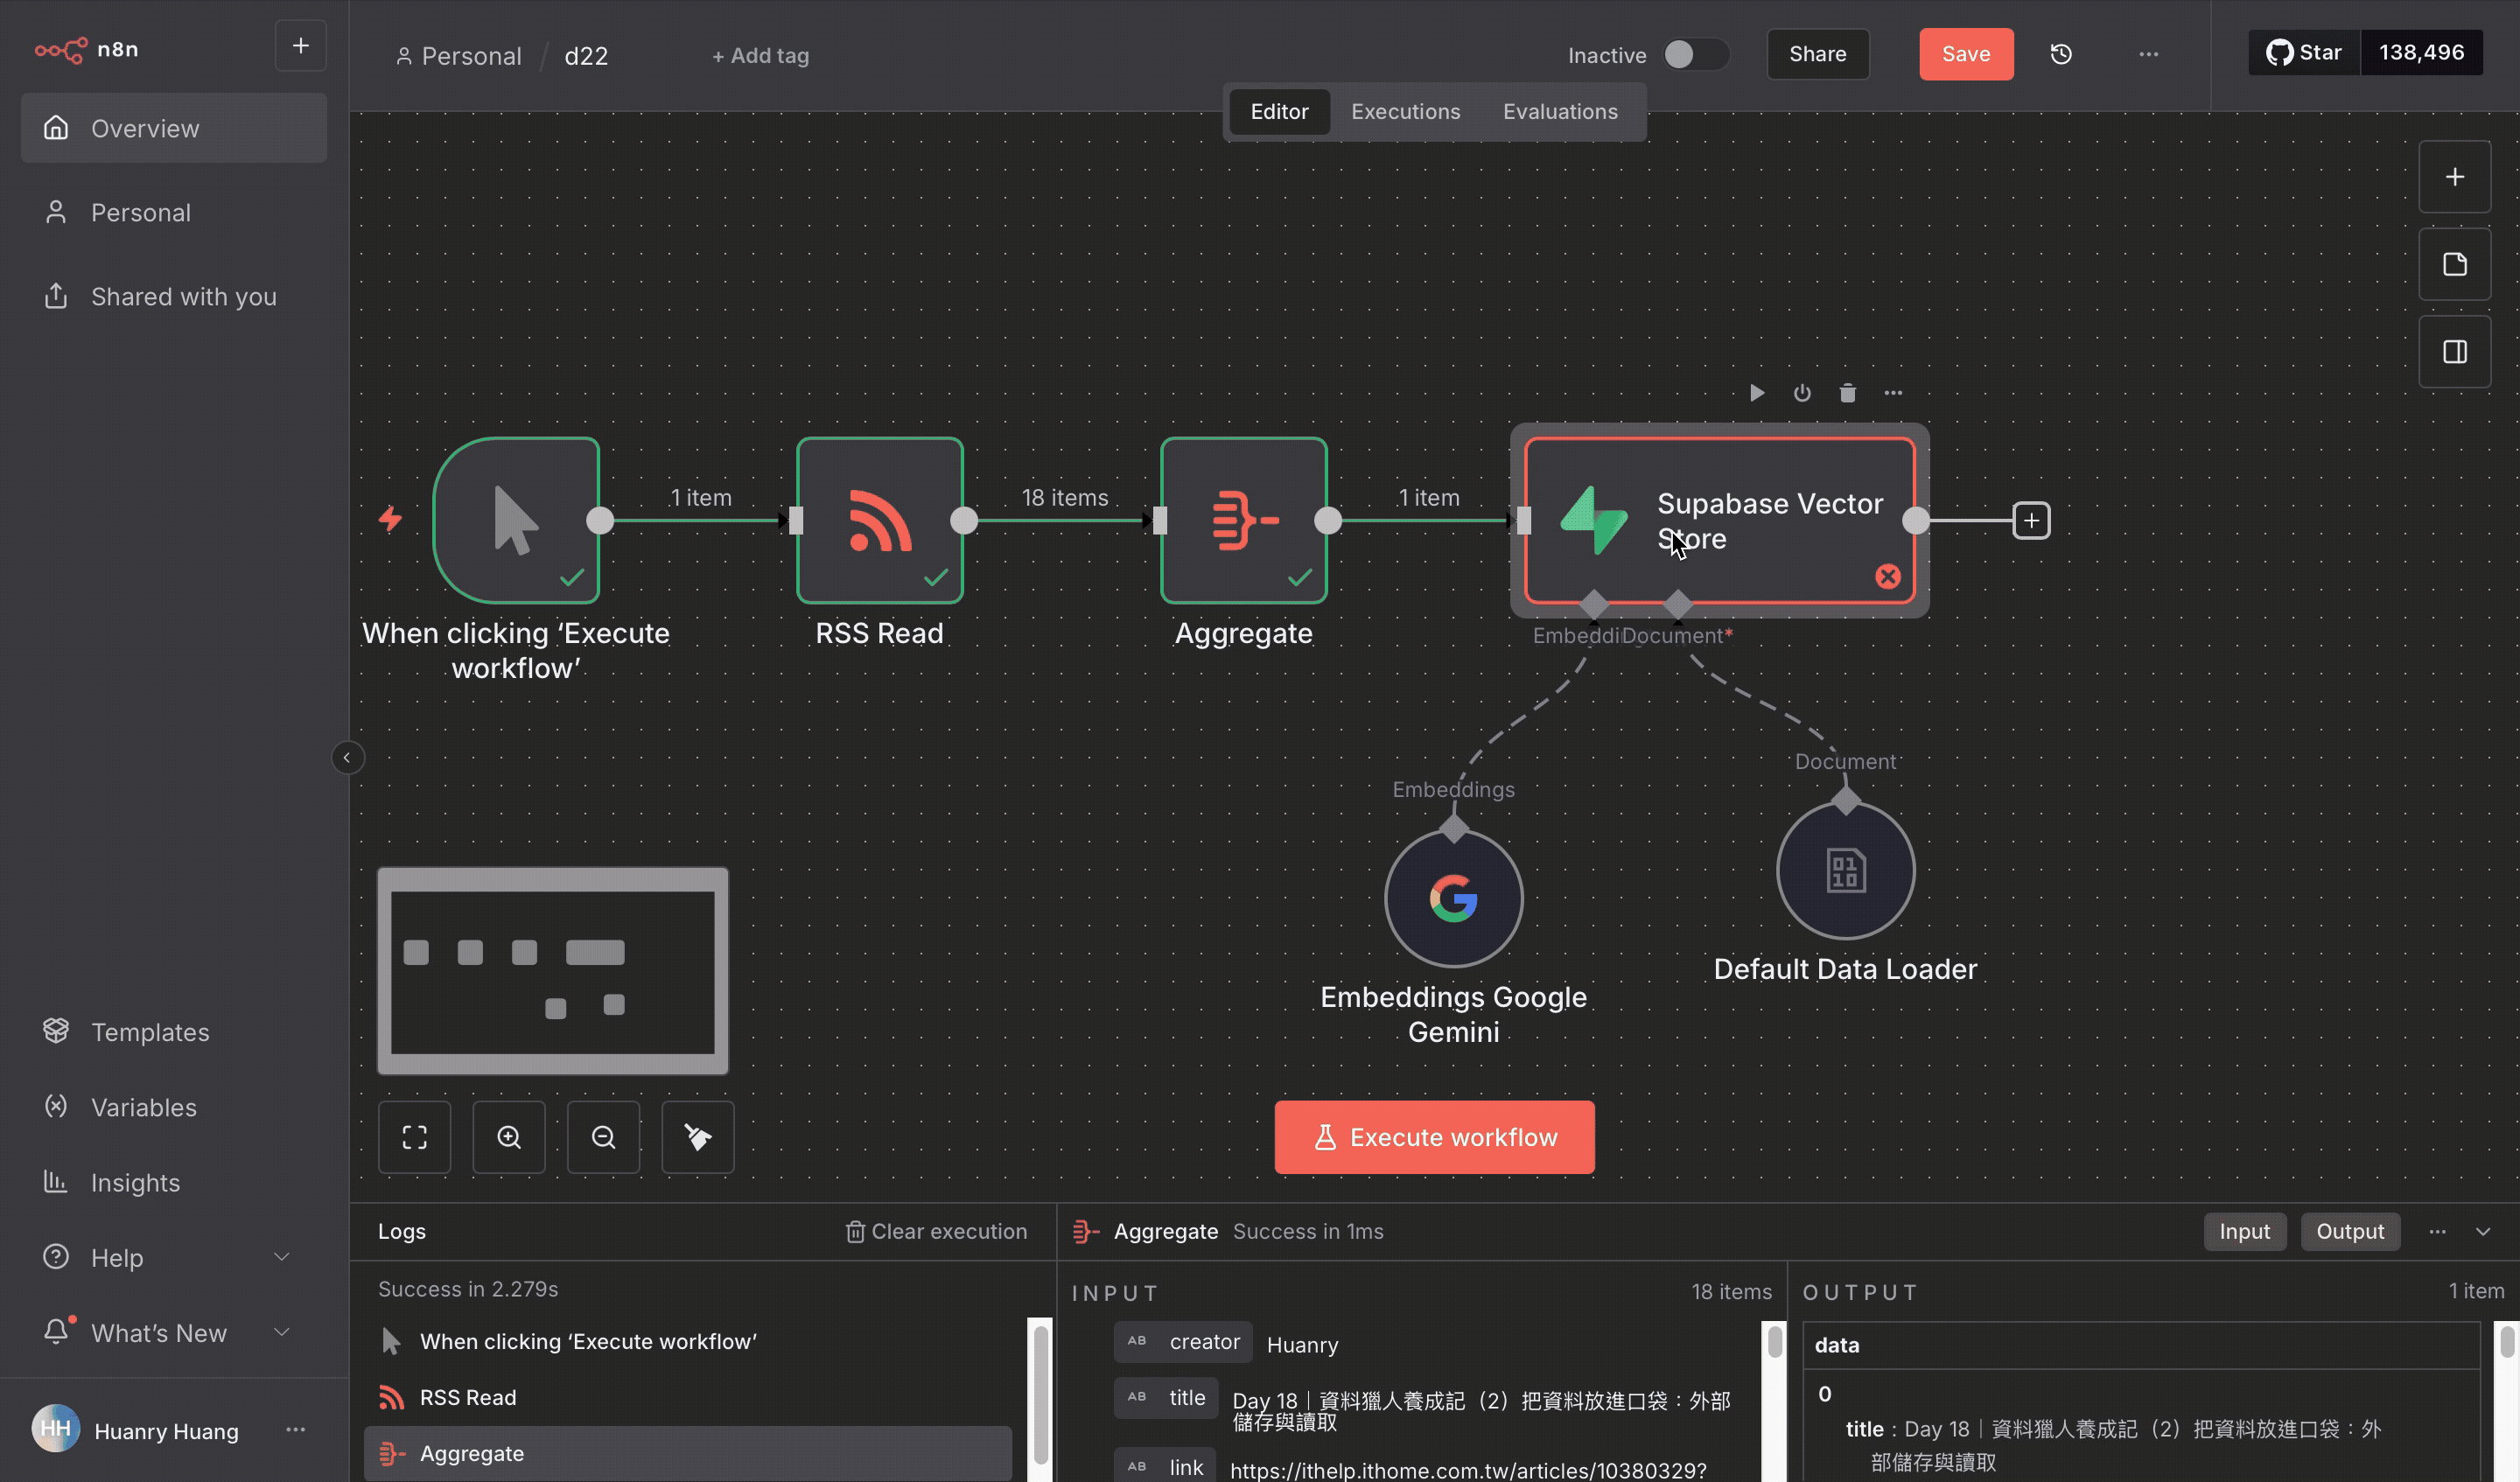2520x1482 pixels.
Task: Open Overview in the sidebar
Action: (x=174, y=128)
